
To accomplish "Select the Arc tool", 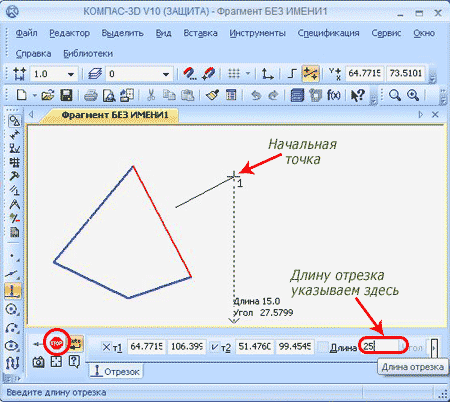I will pyautogui.click(x=13, y=328).
